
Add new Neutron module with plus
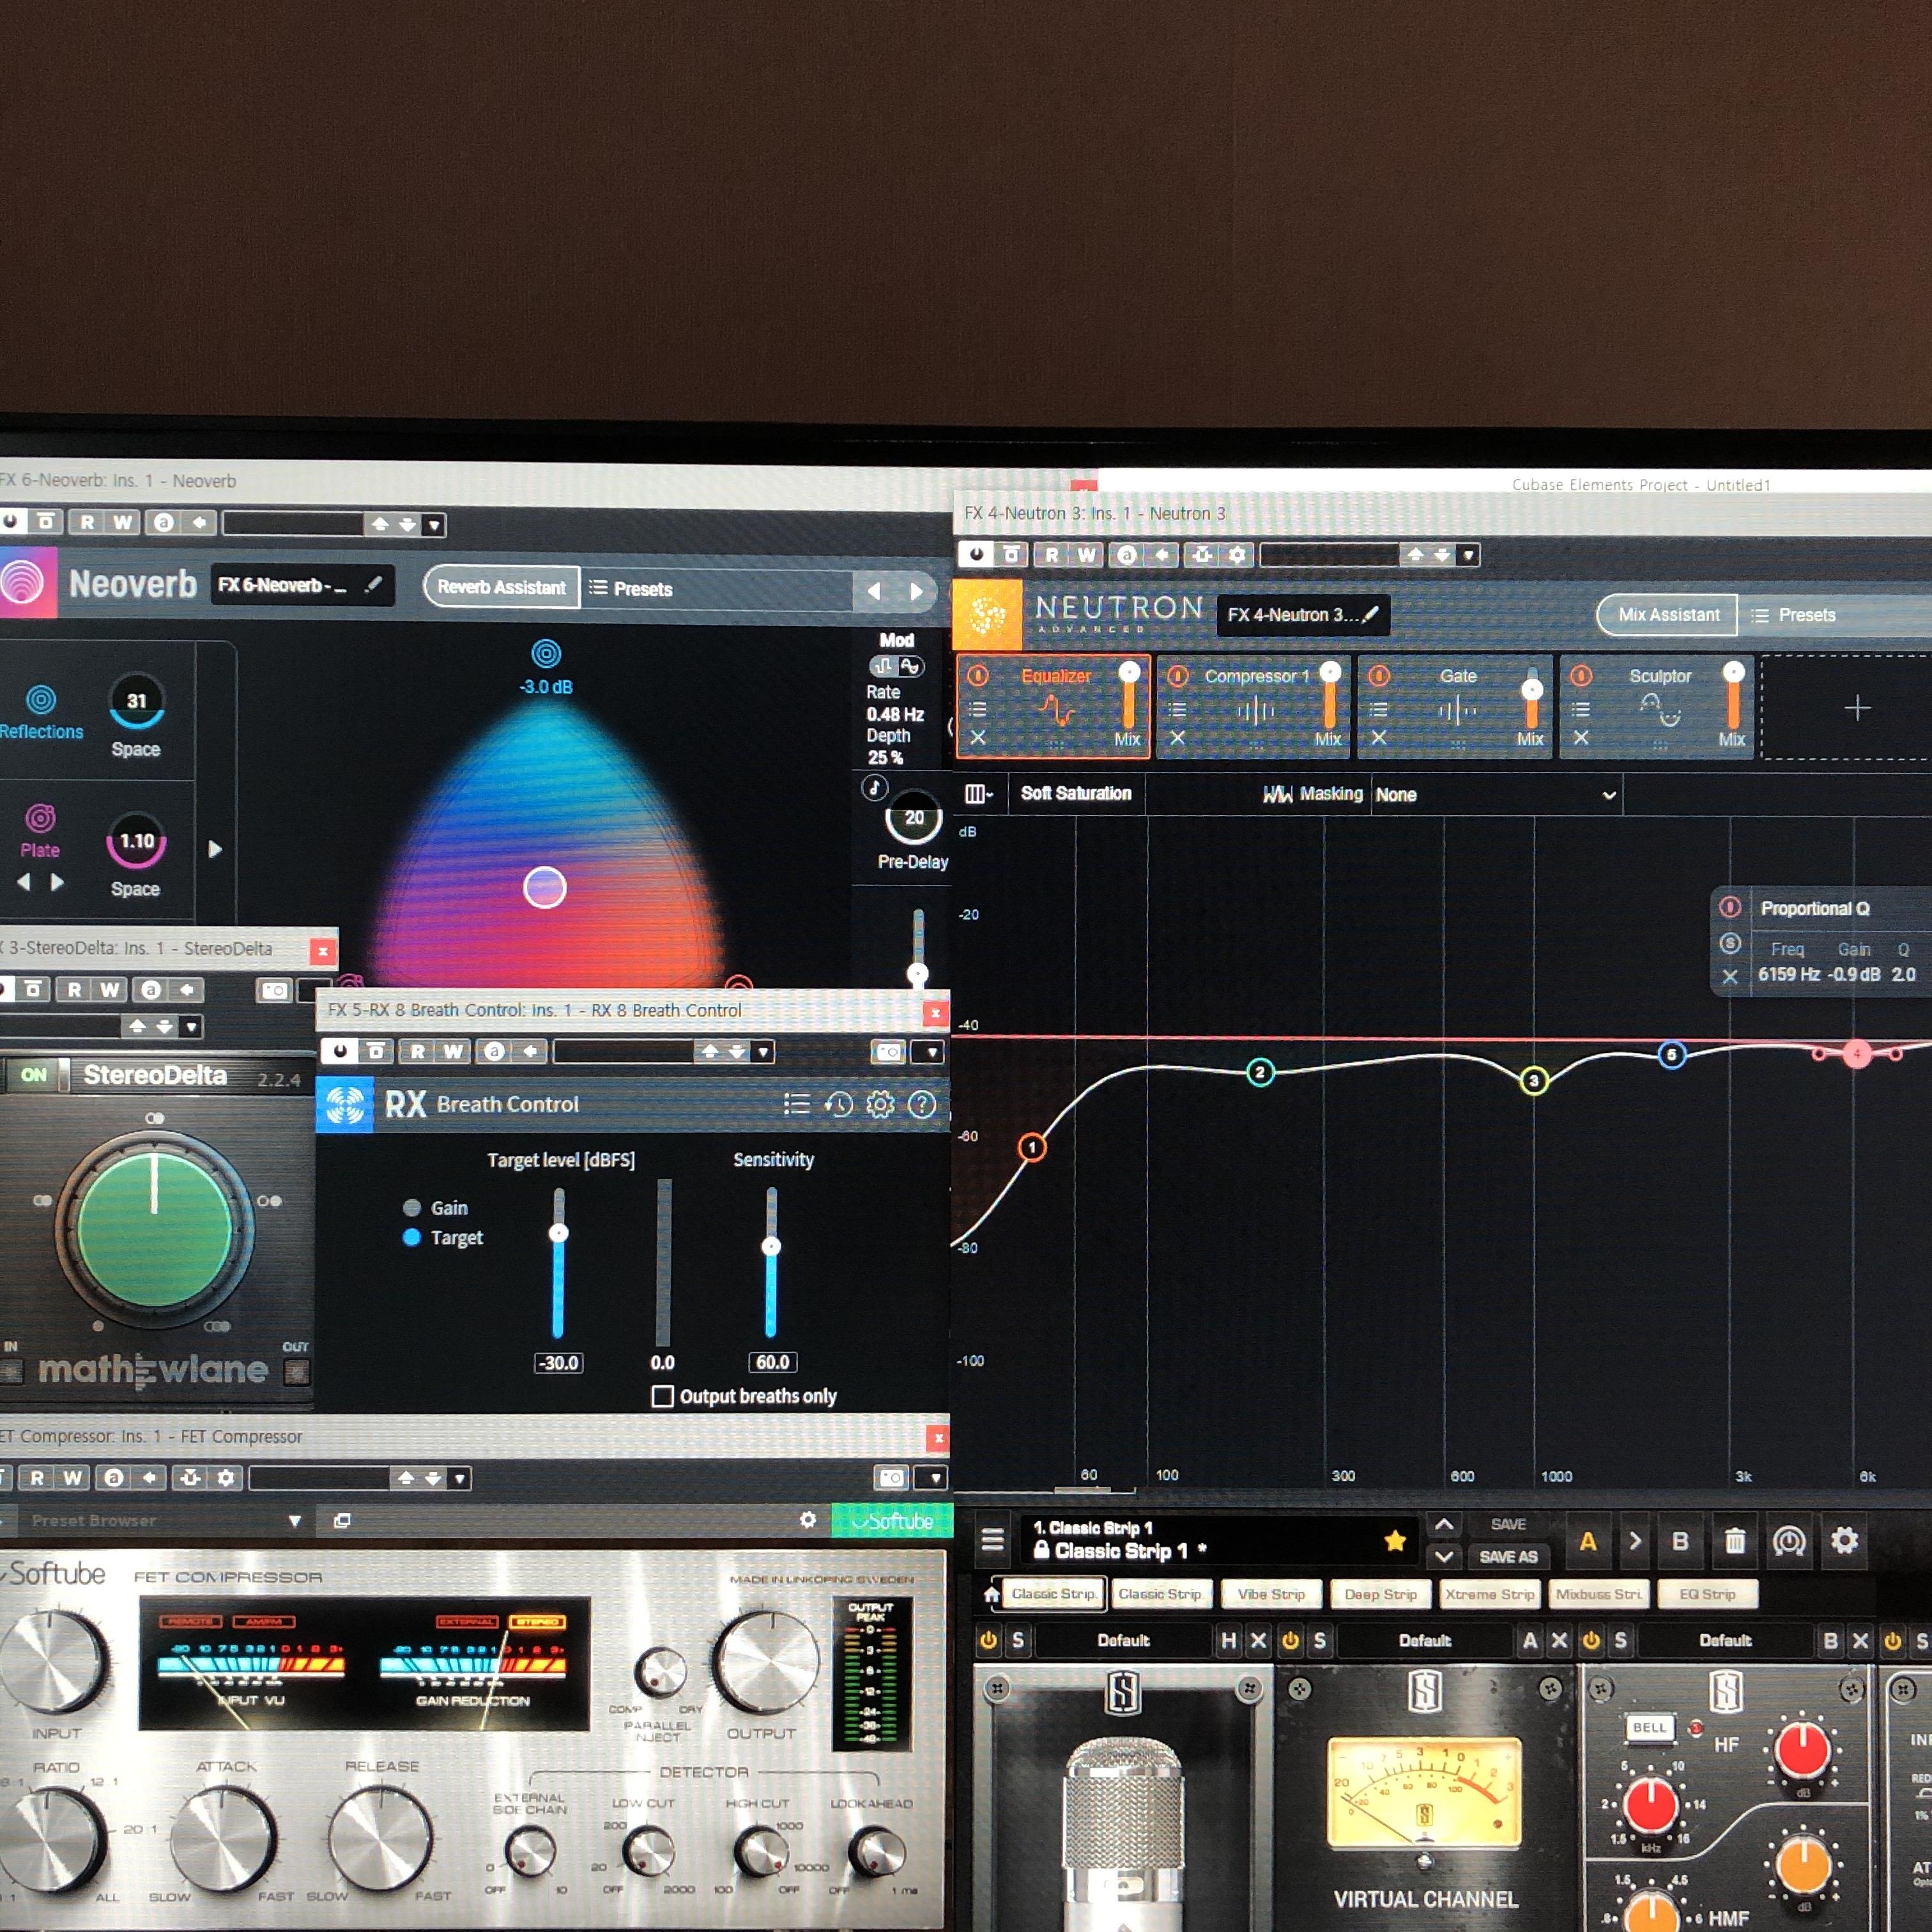1857,708
